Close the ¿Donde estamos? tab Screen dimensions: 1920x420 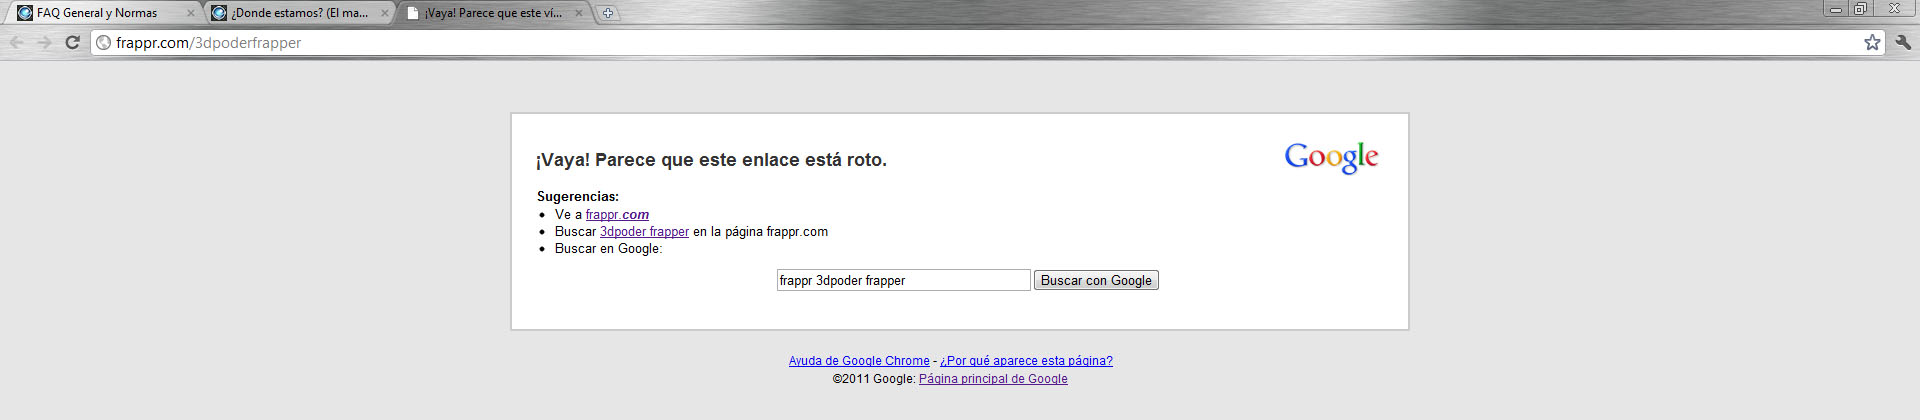point(385,13)
